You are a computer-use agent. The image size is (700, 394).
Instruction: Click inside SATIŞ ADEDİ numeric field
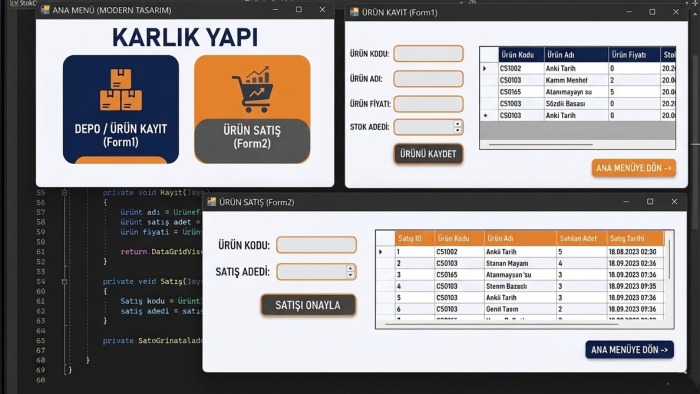pos(312,272)
